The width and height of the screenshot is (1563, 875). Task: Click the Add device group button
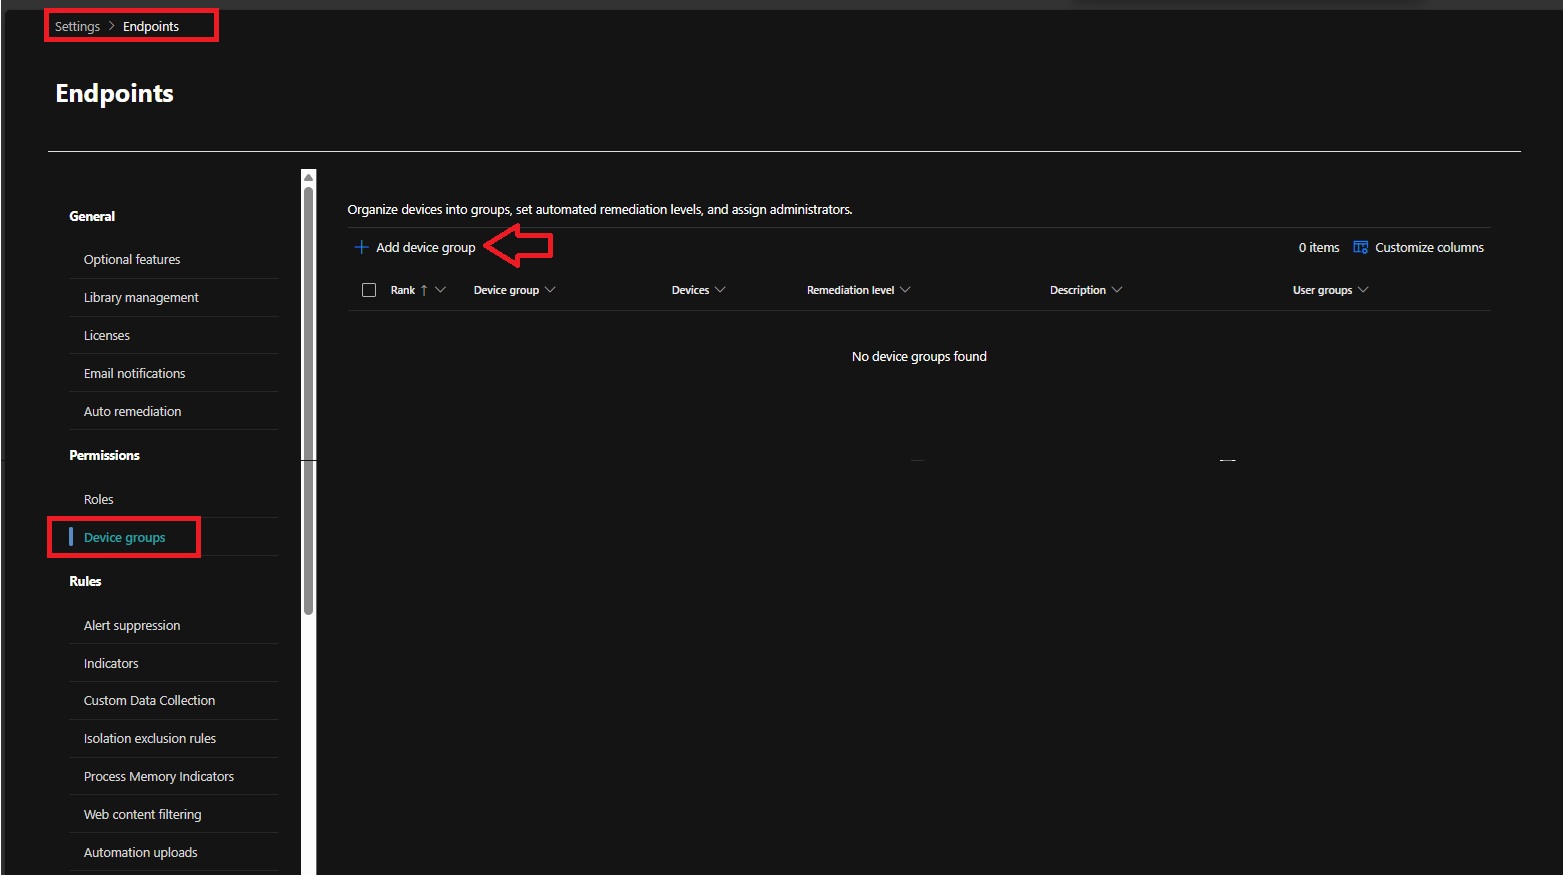415,247
